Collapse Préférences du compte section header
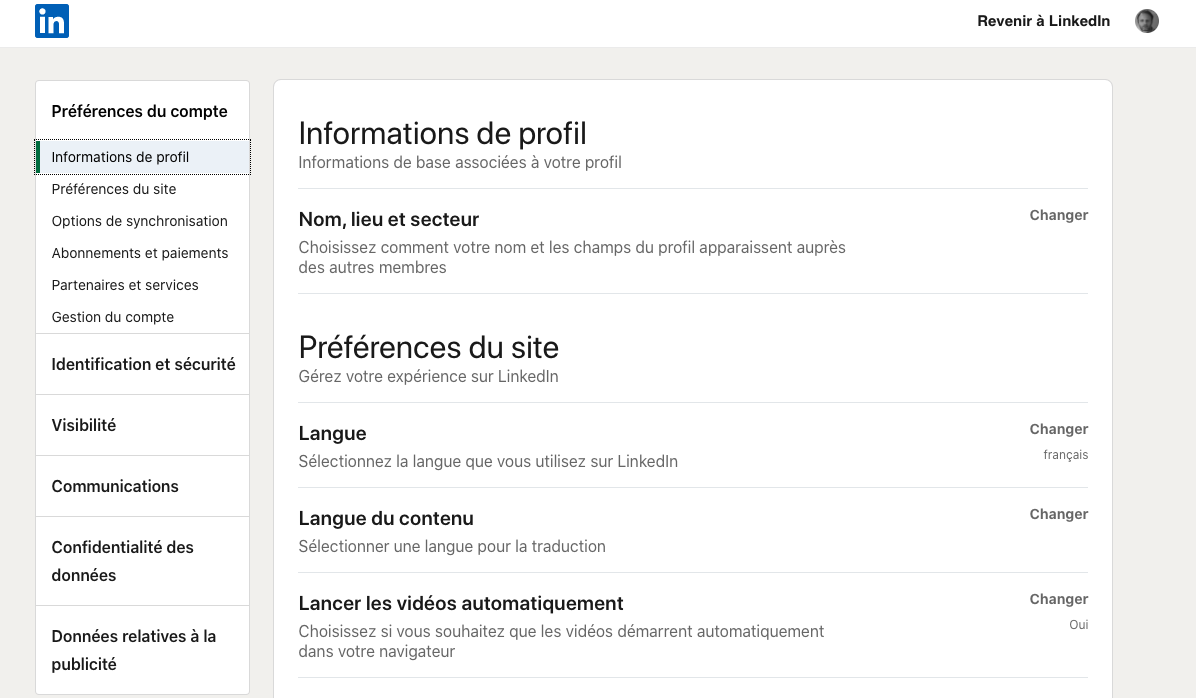The width and height of the screenshot is (1196, 698). click(140, 111)
